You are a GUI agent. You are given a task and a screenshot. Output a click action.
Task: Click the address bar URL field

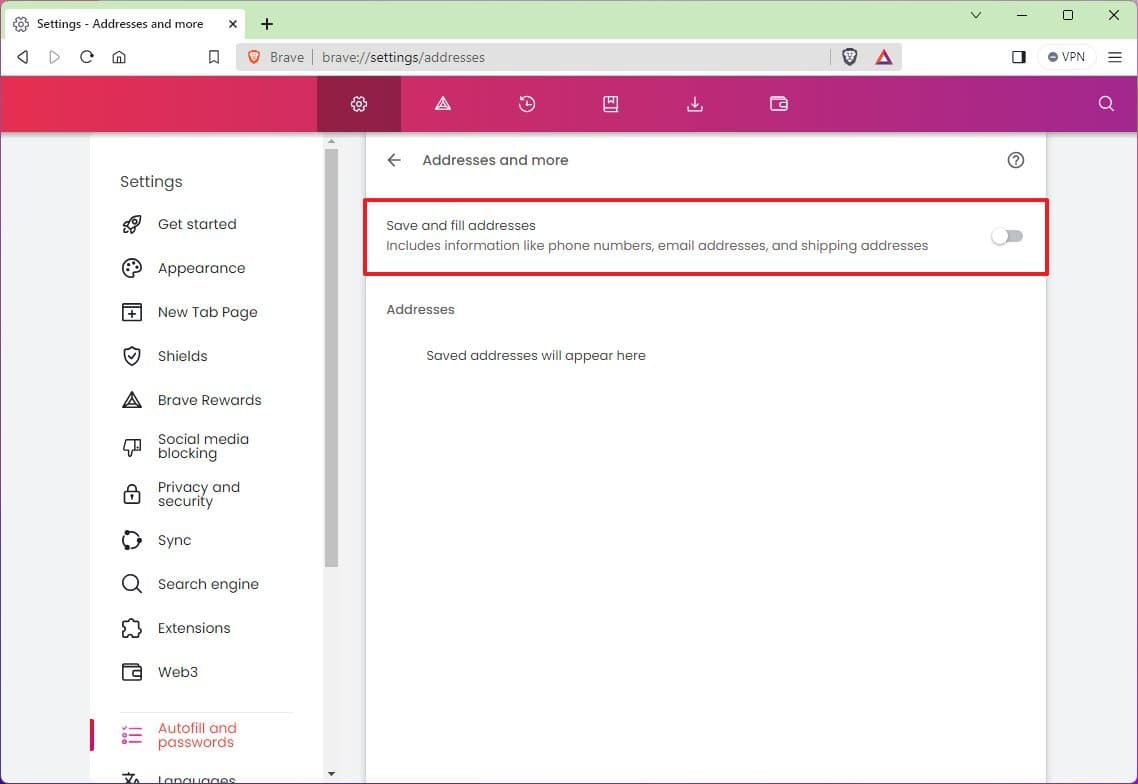tap(570, 57)
